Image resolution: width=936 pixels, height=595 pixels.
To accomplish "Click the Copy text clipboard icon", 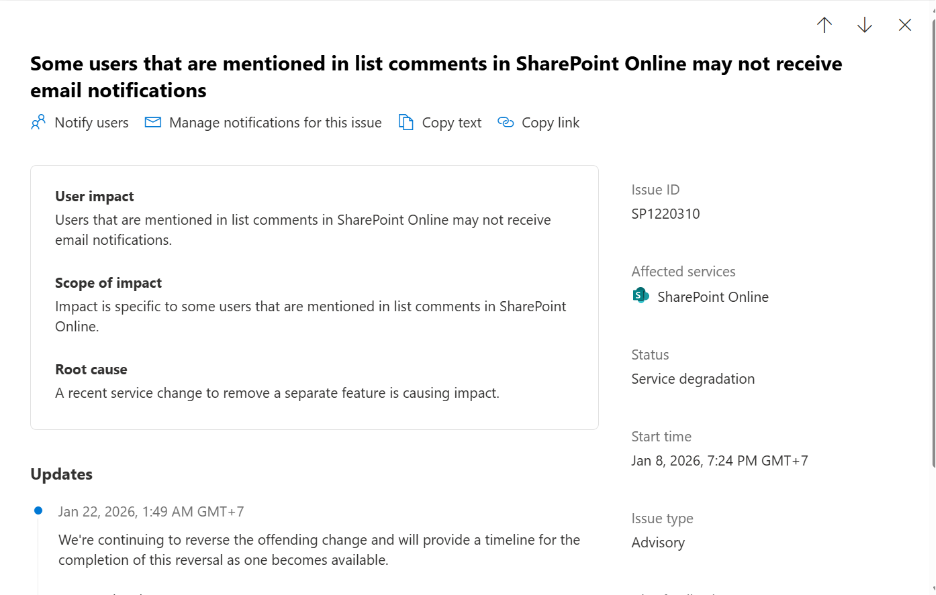I will [x=406, y=122].
